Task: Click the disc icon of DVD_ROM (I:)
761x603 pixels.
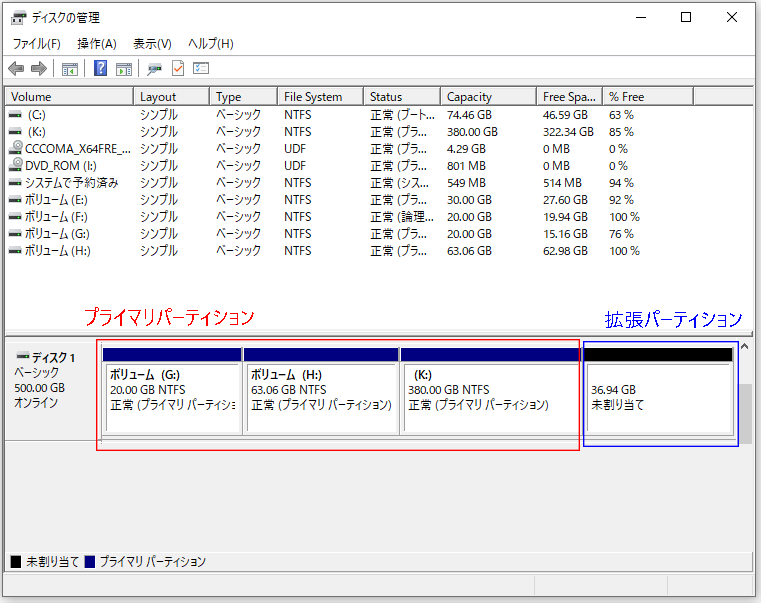Action: pyautogui.click(x=17, y=164)
